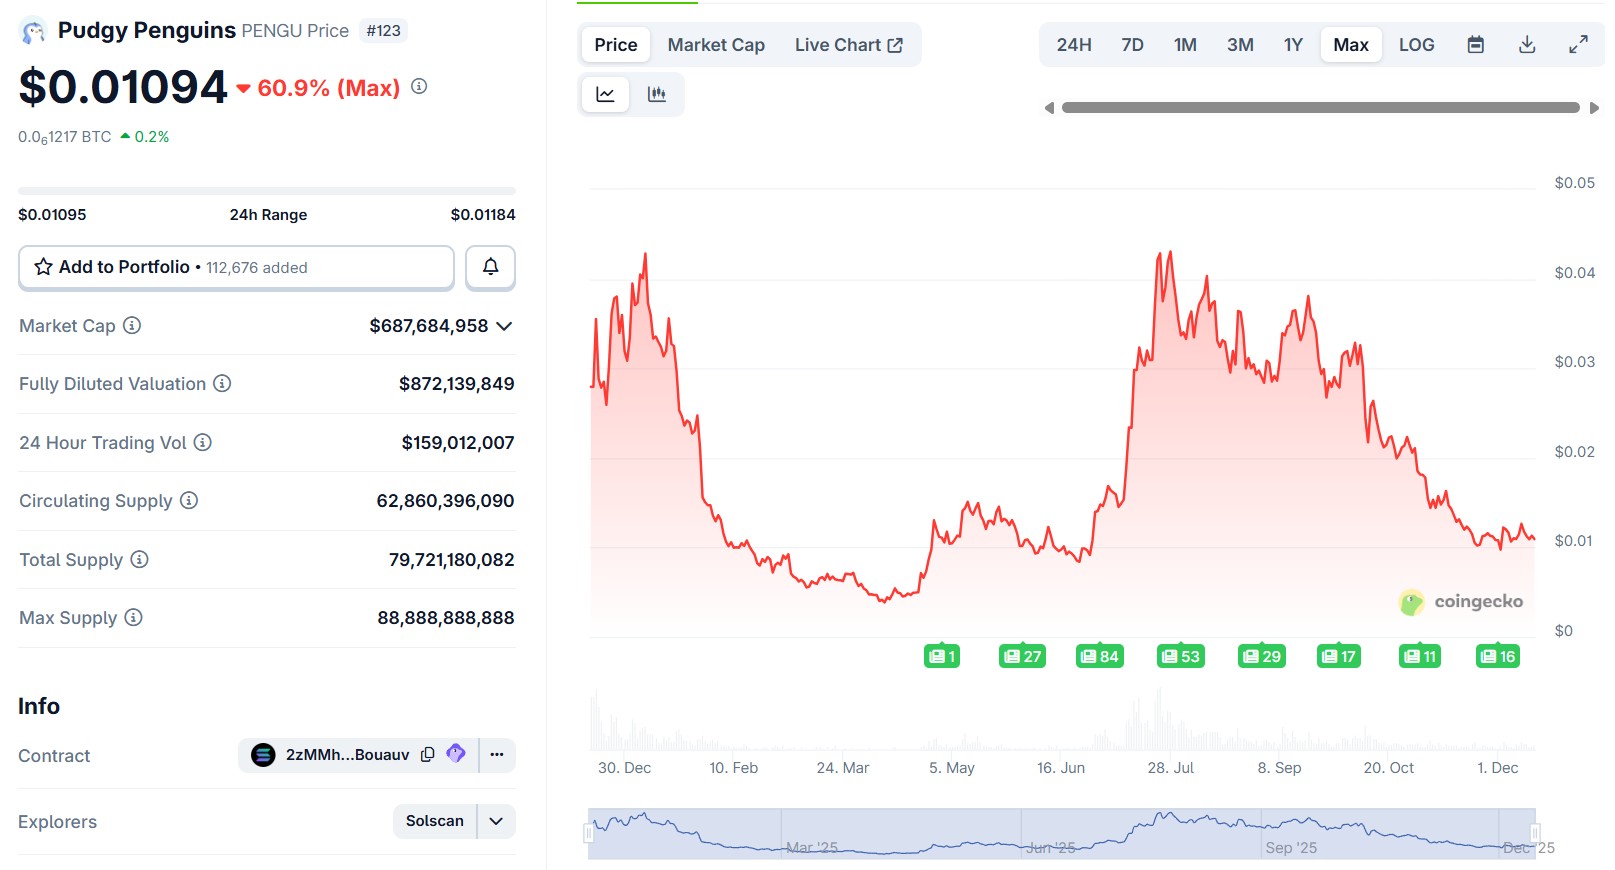Copy the contract address

point(428,755)
